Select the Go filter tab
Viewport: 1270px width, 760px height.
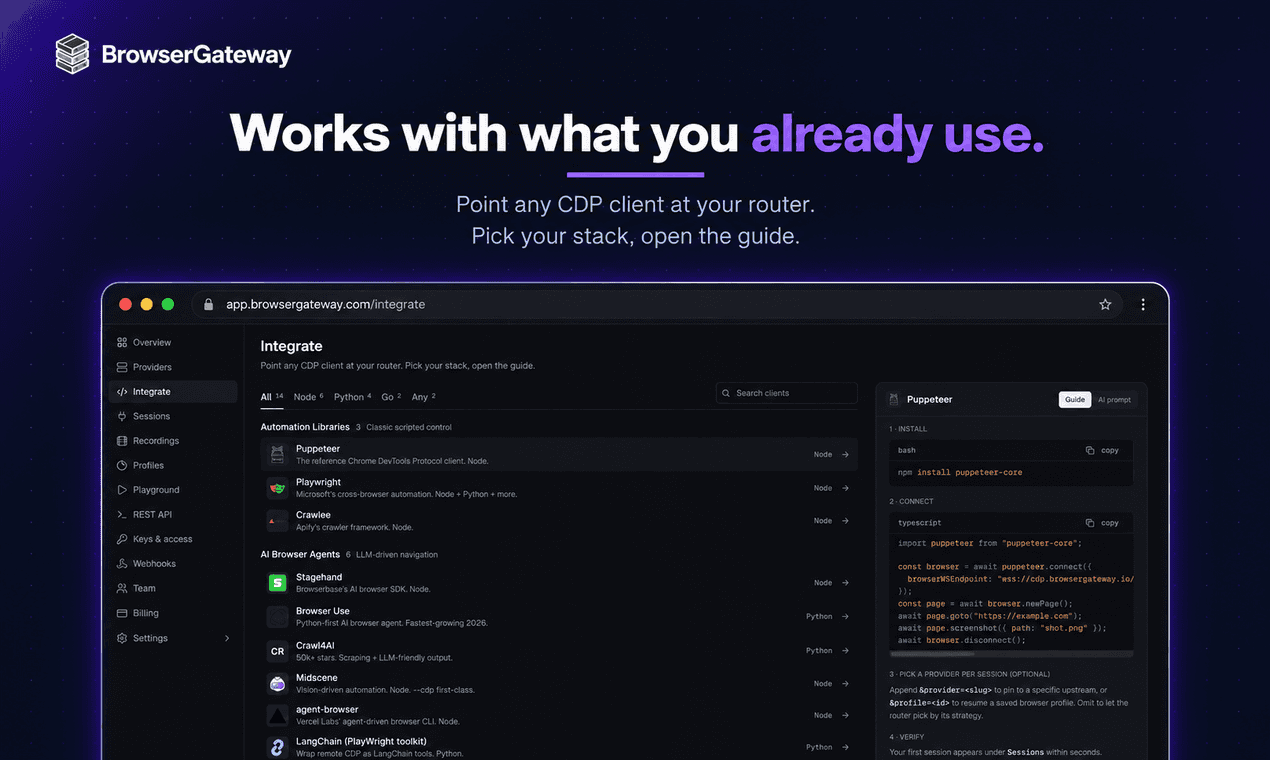pyautogui.click(x=391, y=397)
